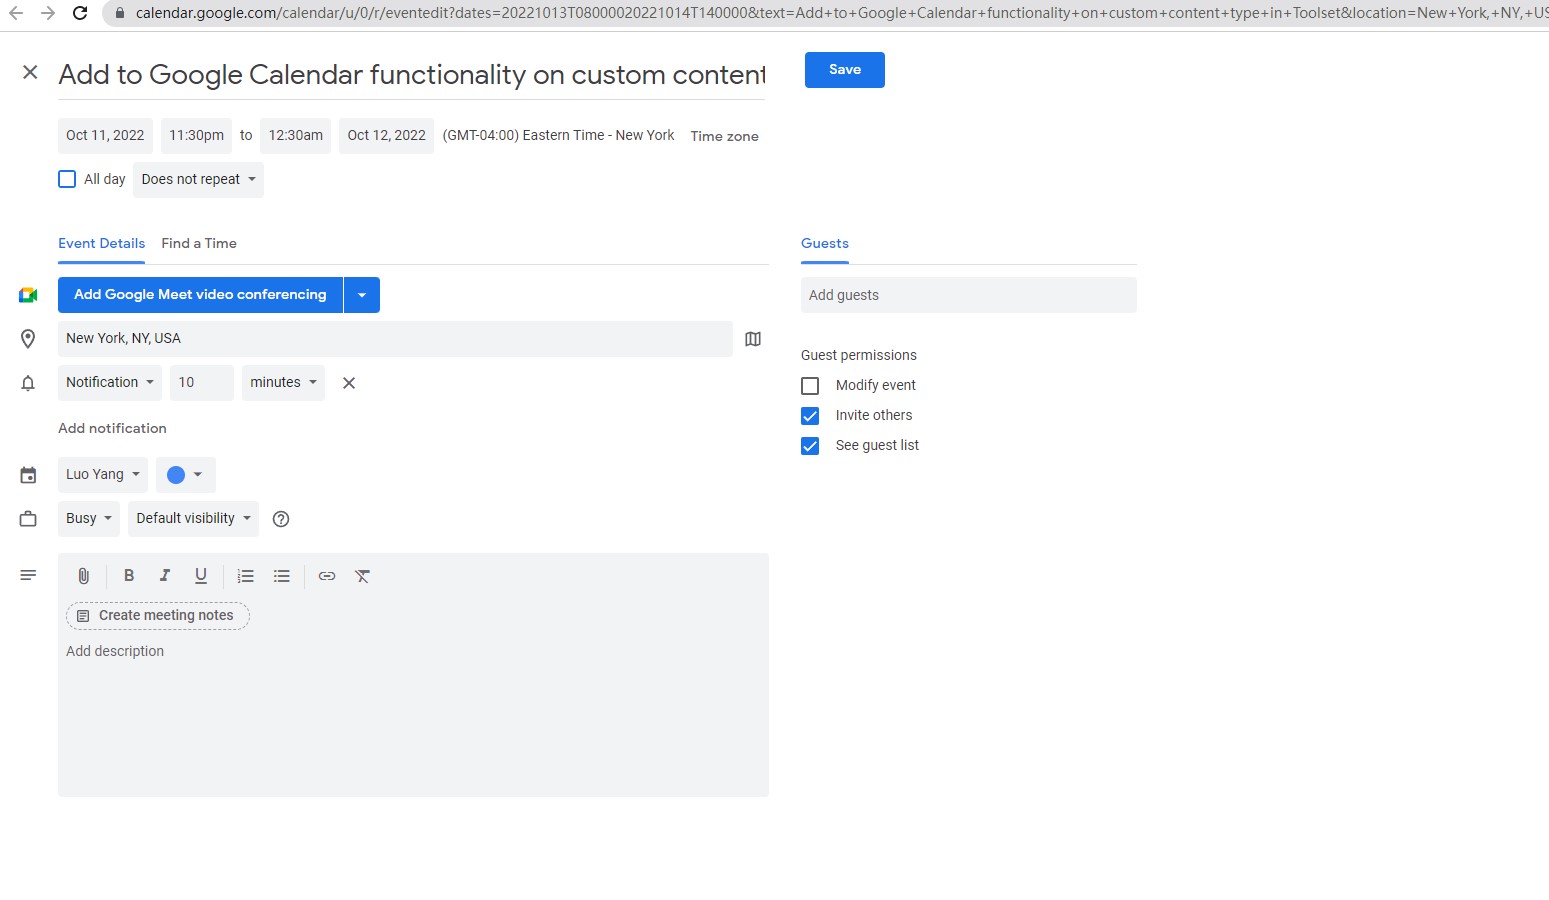Edit the event title field
The width and height of the screenshot is (1549, 900).
click(x=412, y=76)
